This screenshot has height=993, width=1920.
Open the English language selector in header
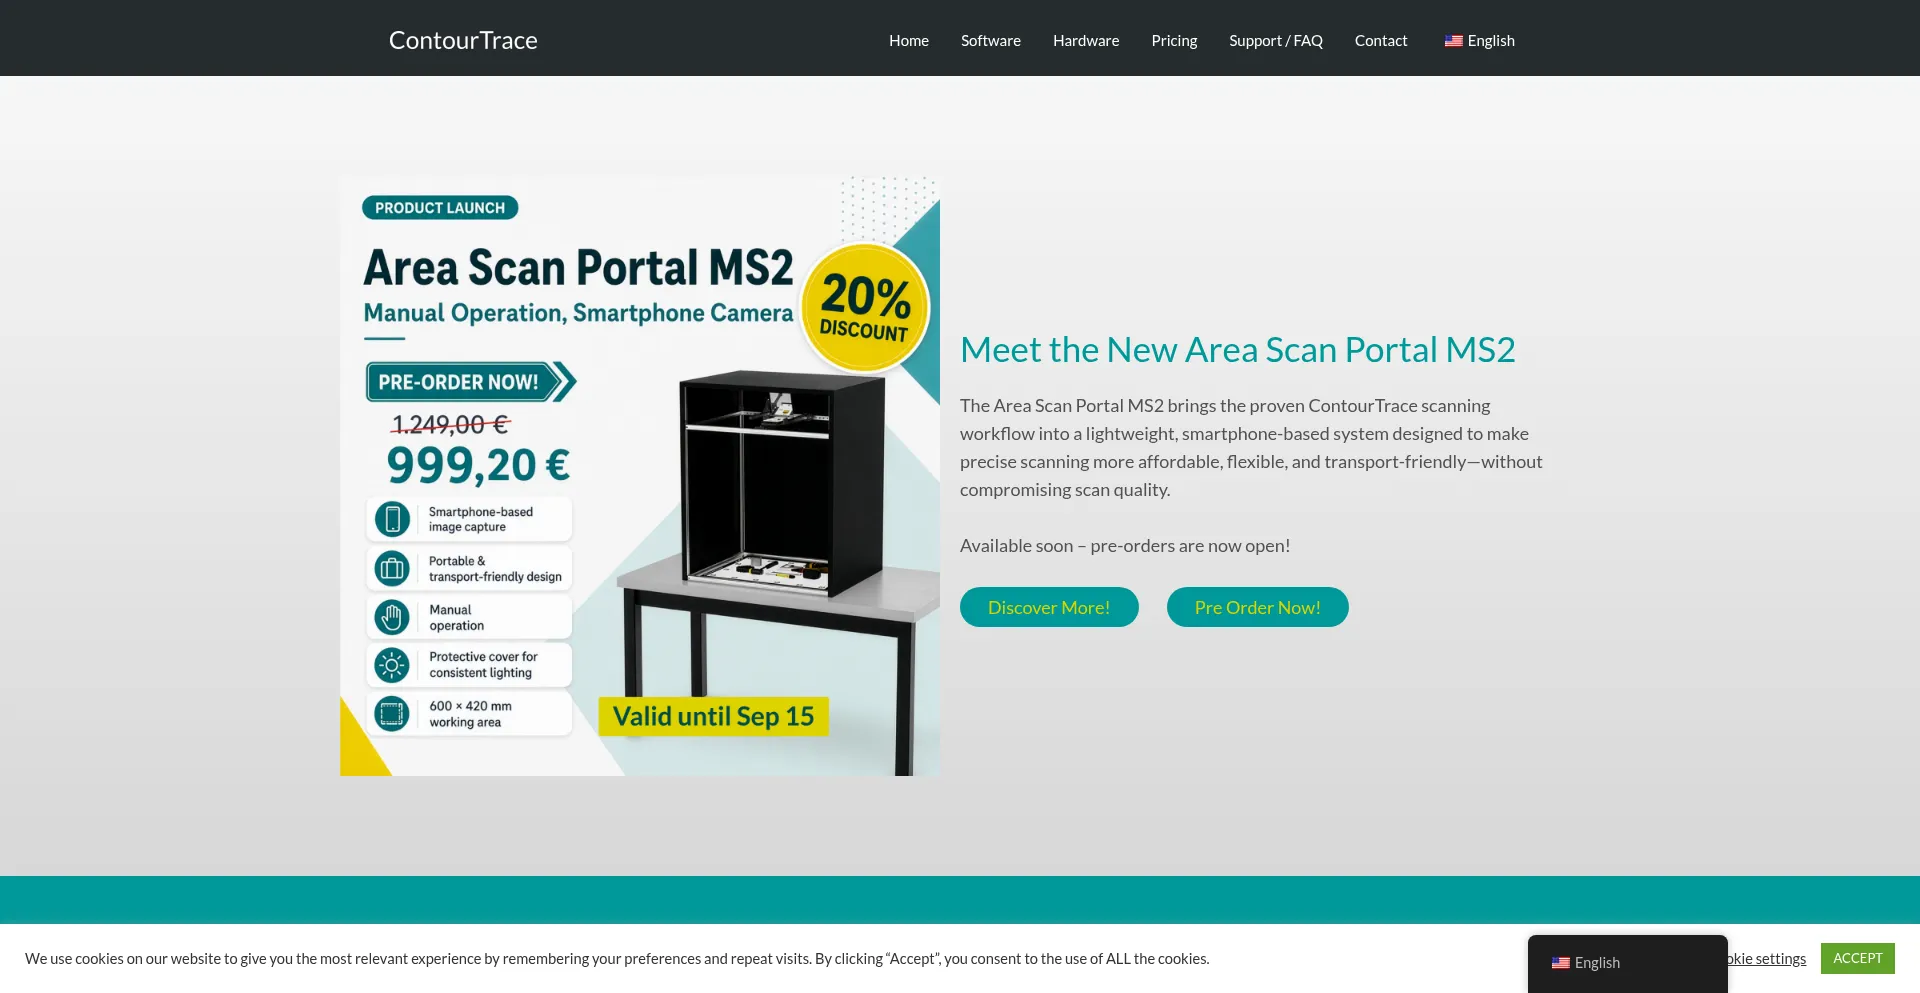coord(1480,40)
